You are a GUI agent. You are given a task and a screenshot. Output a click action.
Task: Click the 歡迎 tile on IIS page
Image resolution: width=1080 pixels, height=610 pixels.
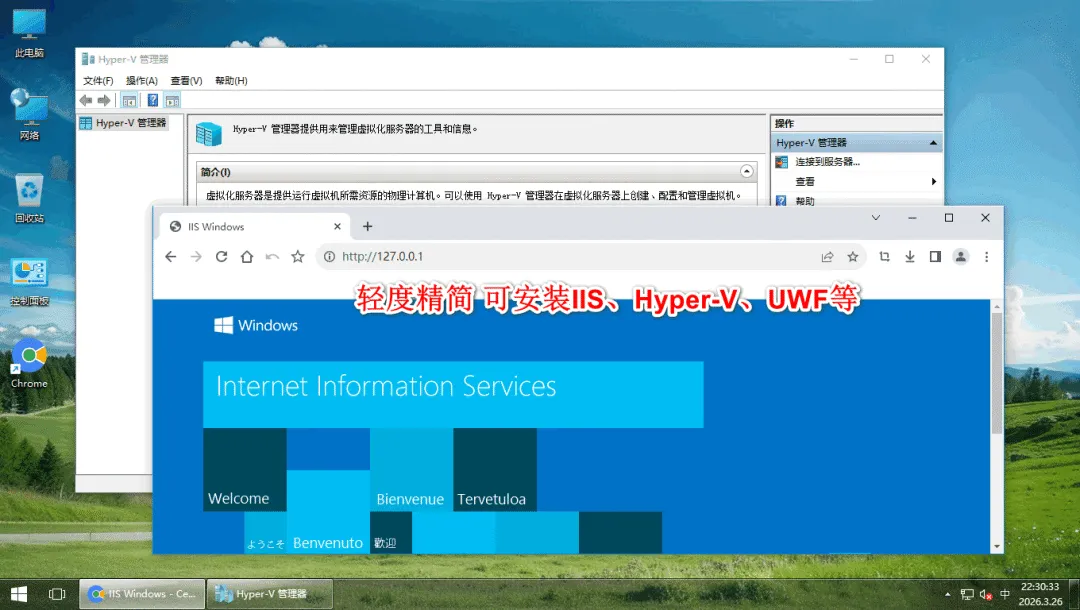pos(391,532)
